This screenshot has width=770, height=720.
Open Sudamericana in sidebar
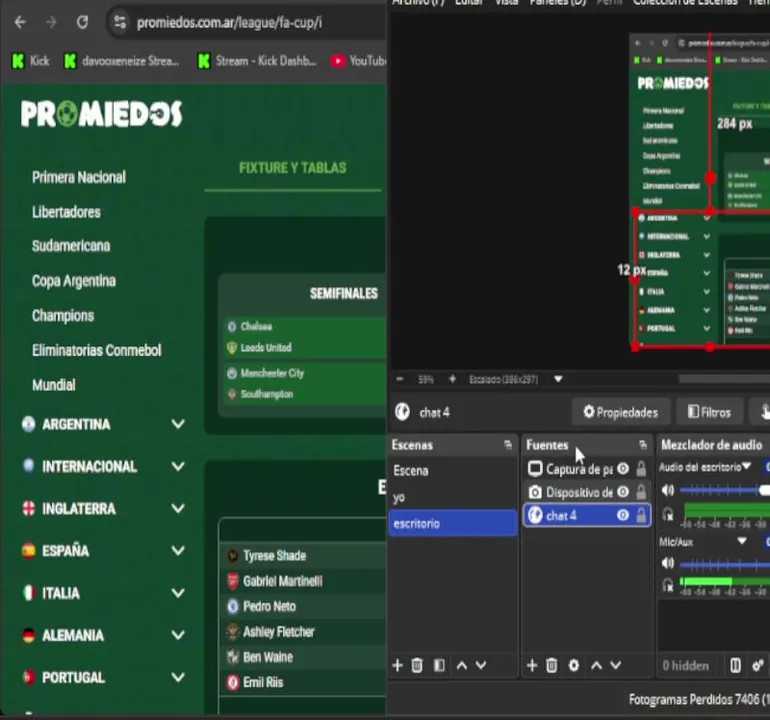71,246
